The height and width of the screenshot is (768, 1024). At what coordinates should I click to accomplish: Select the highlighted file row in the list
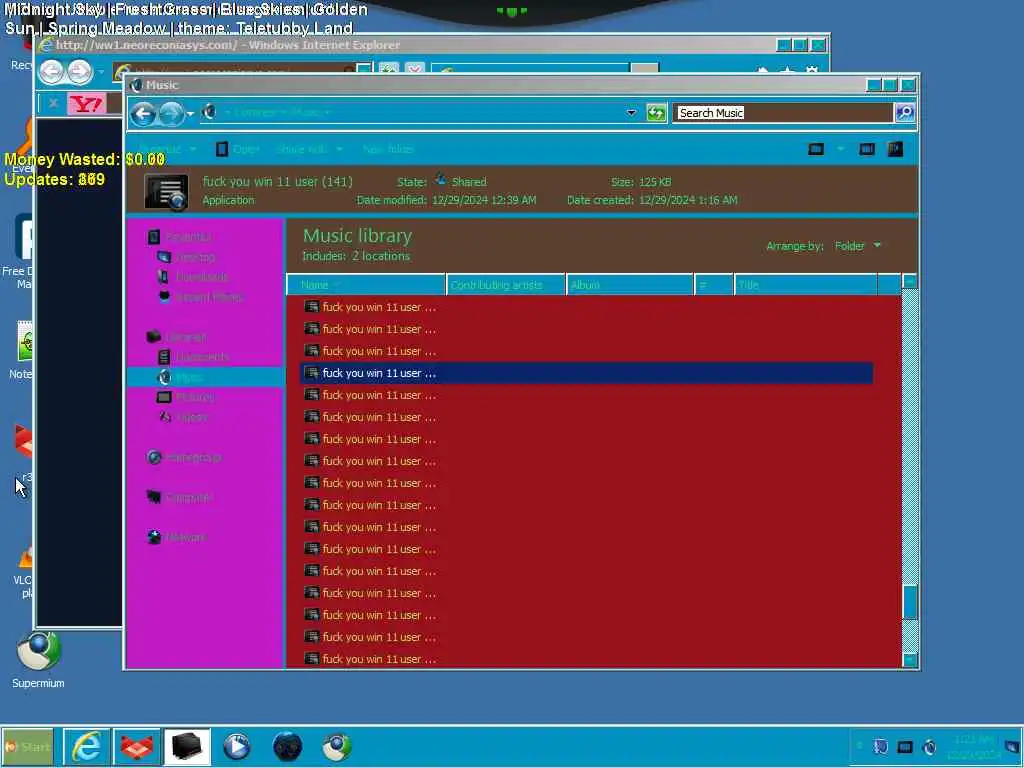coord(586,373)
